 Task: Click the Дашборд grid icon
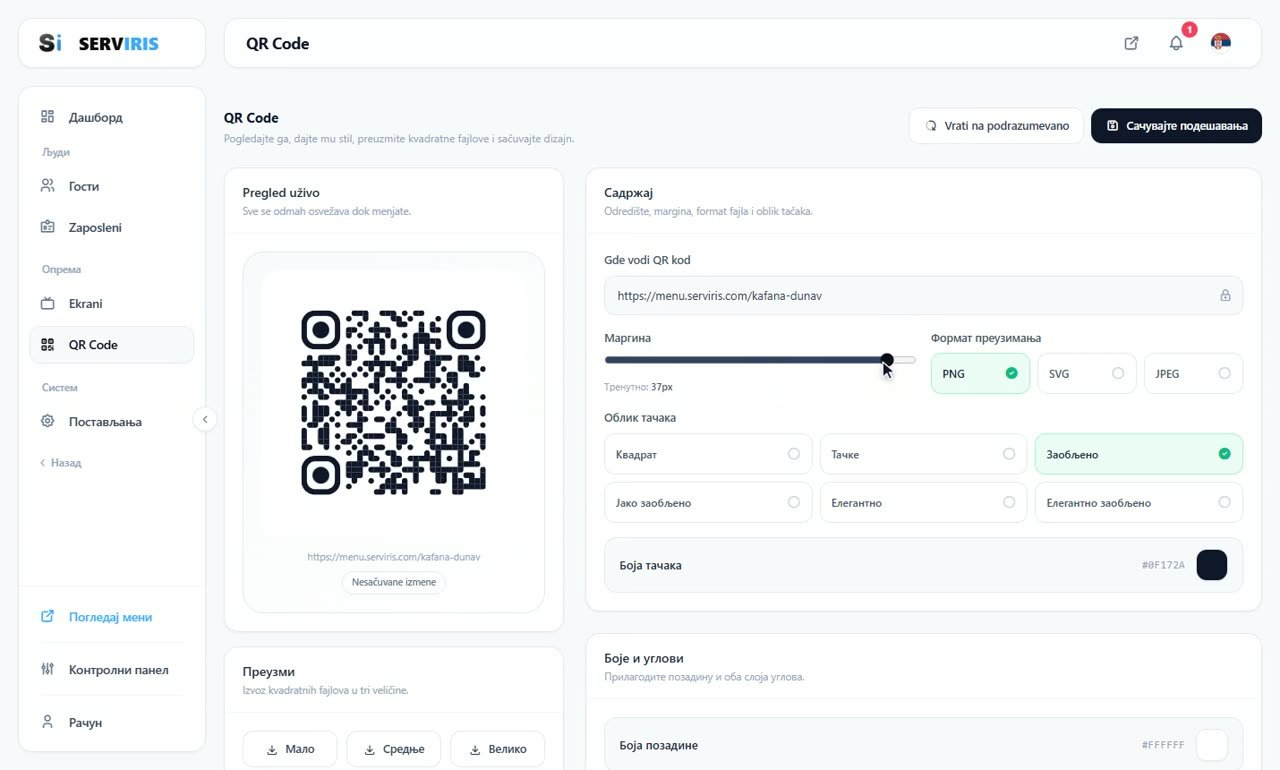[x=47, y=117]
